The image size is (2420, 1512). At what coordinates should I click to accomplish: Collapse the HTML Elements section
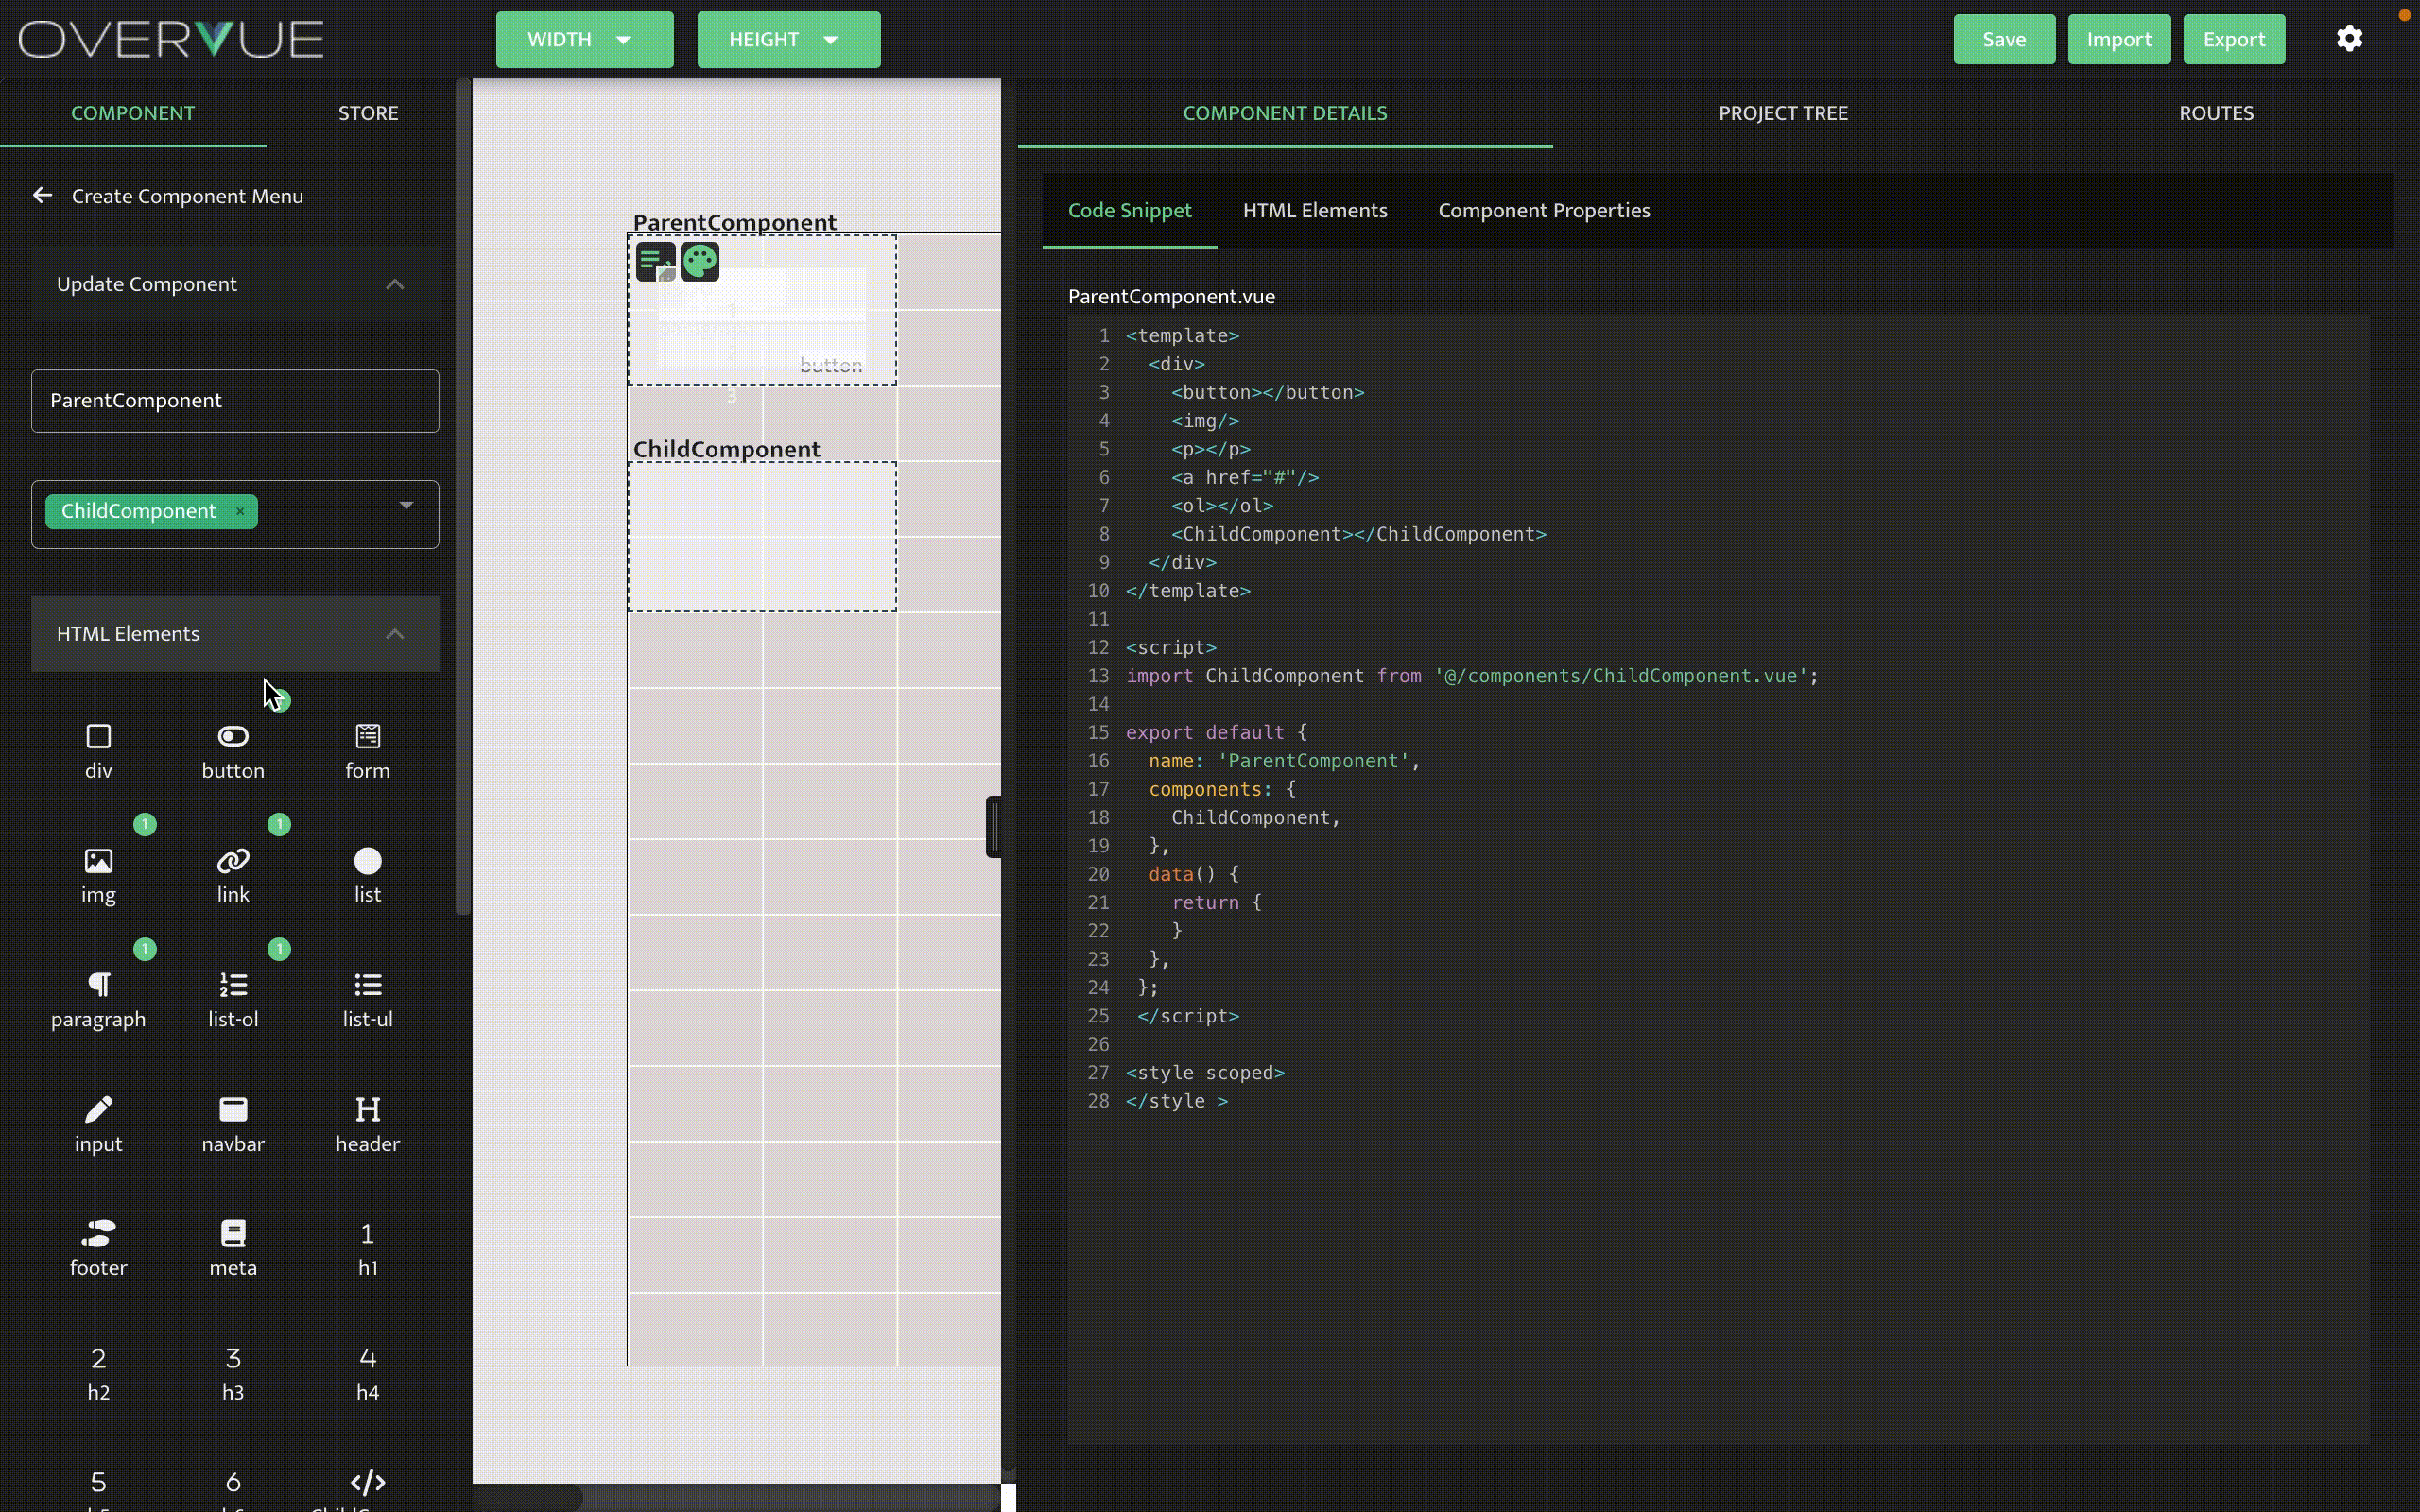click(x=235, y=634)
